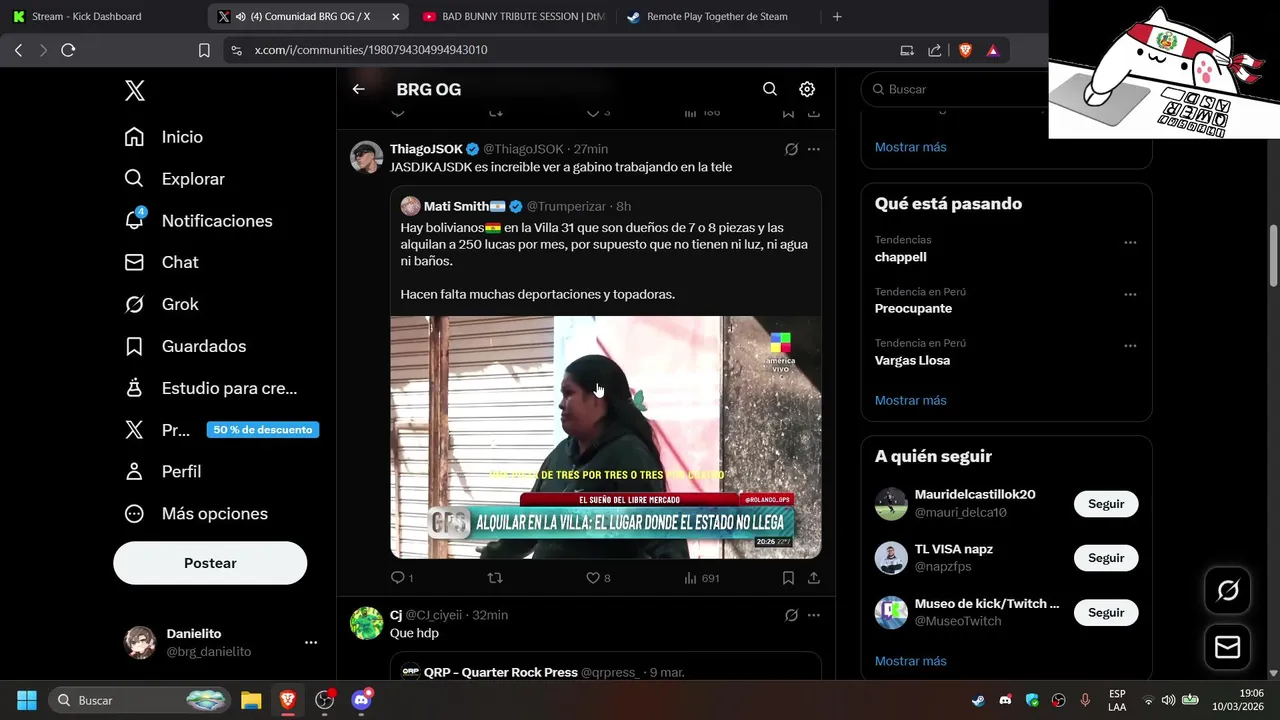Screen dimensions: 1280x720
Task: Click the Postear button
Action: (x=210, y=563)
